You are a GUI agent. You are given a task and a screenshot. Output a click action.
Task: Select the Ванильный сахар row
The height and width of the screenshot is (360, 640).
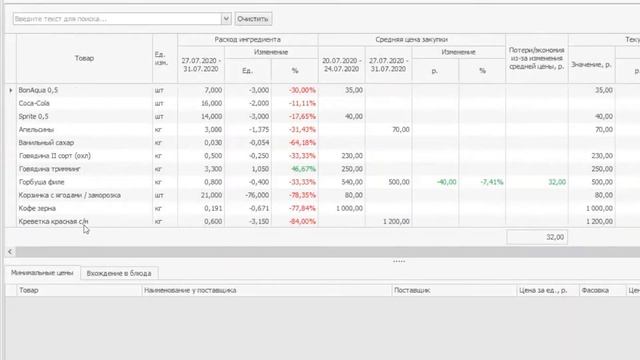(322, 142)
